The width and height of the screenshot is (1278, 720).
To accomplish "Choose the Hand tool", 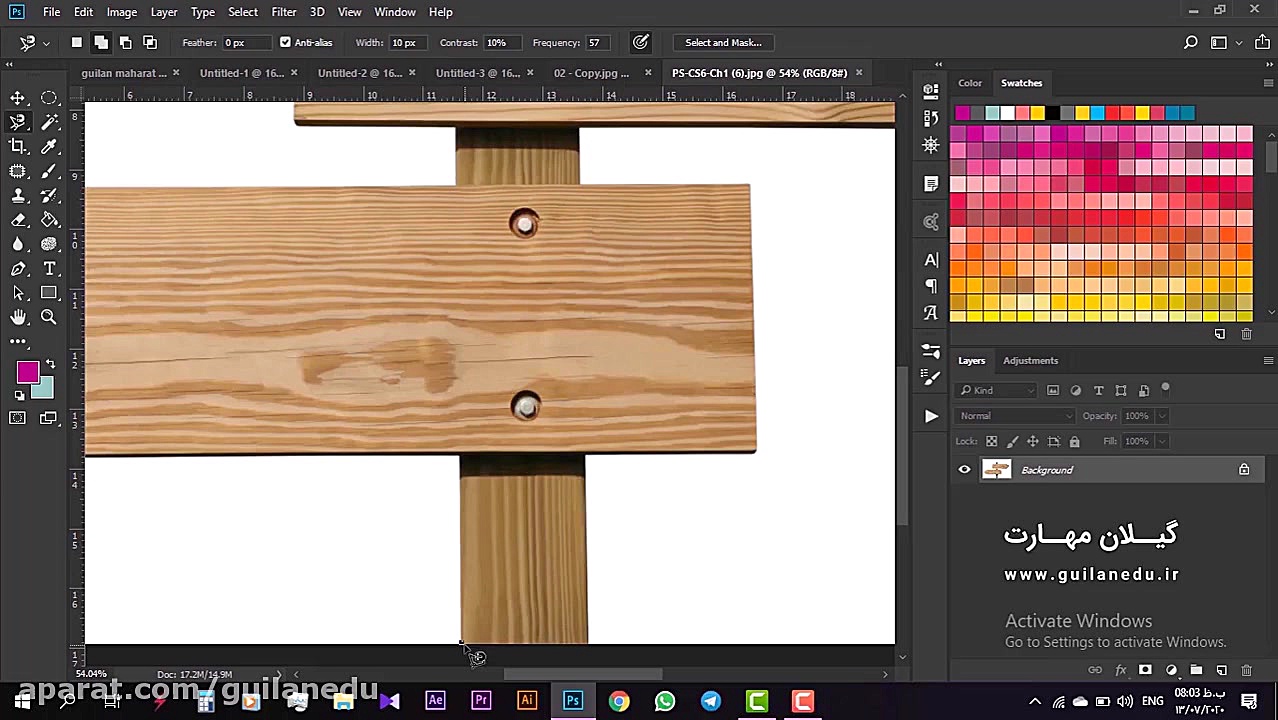I will (18, 317).
